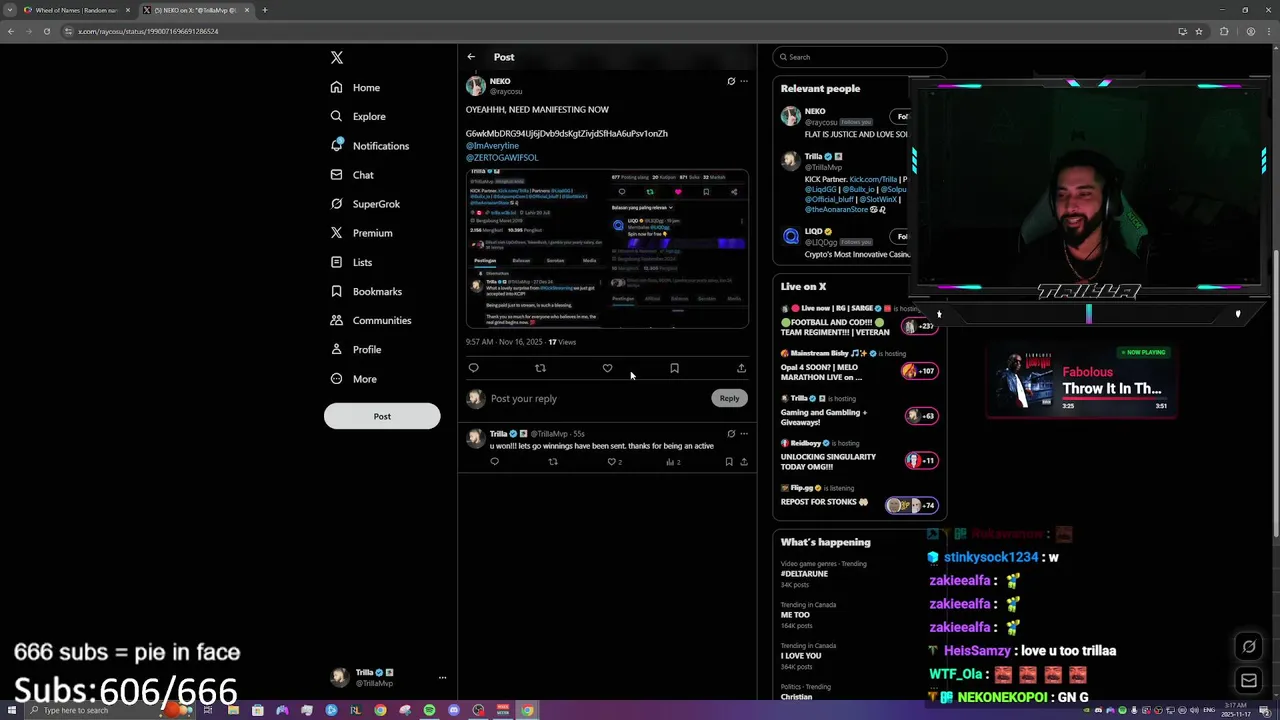
Task: Open SuperGrok
Action: tap(364, 204)
